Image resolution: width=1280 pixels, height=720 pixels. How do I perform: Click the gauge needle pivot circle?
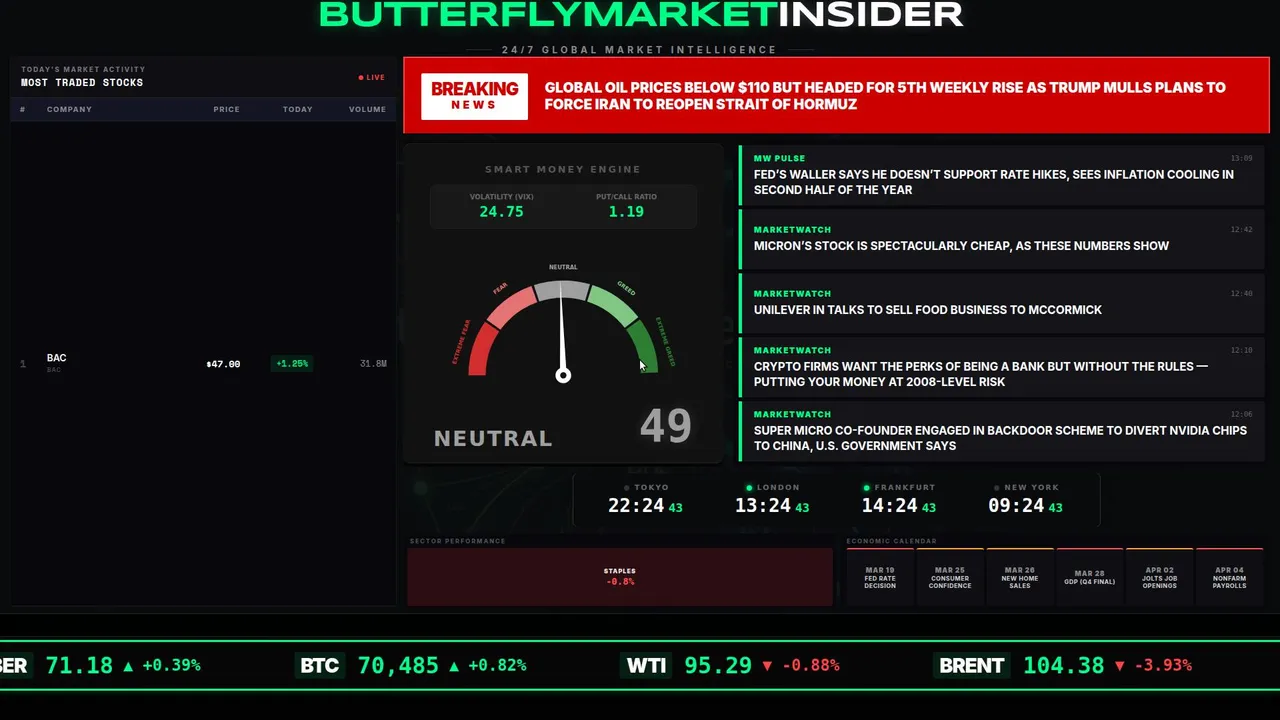coord(563,375)
